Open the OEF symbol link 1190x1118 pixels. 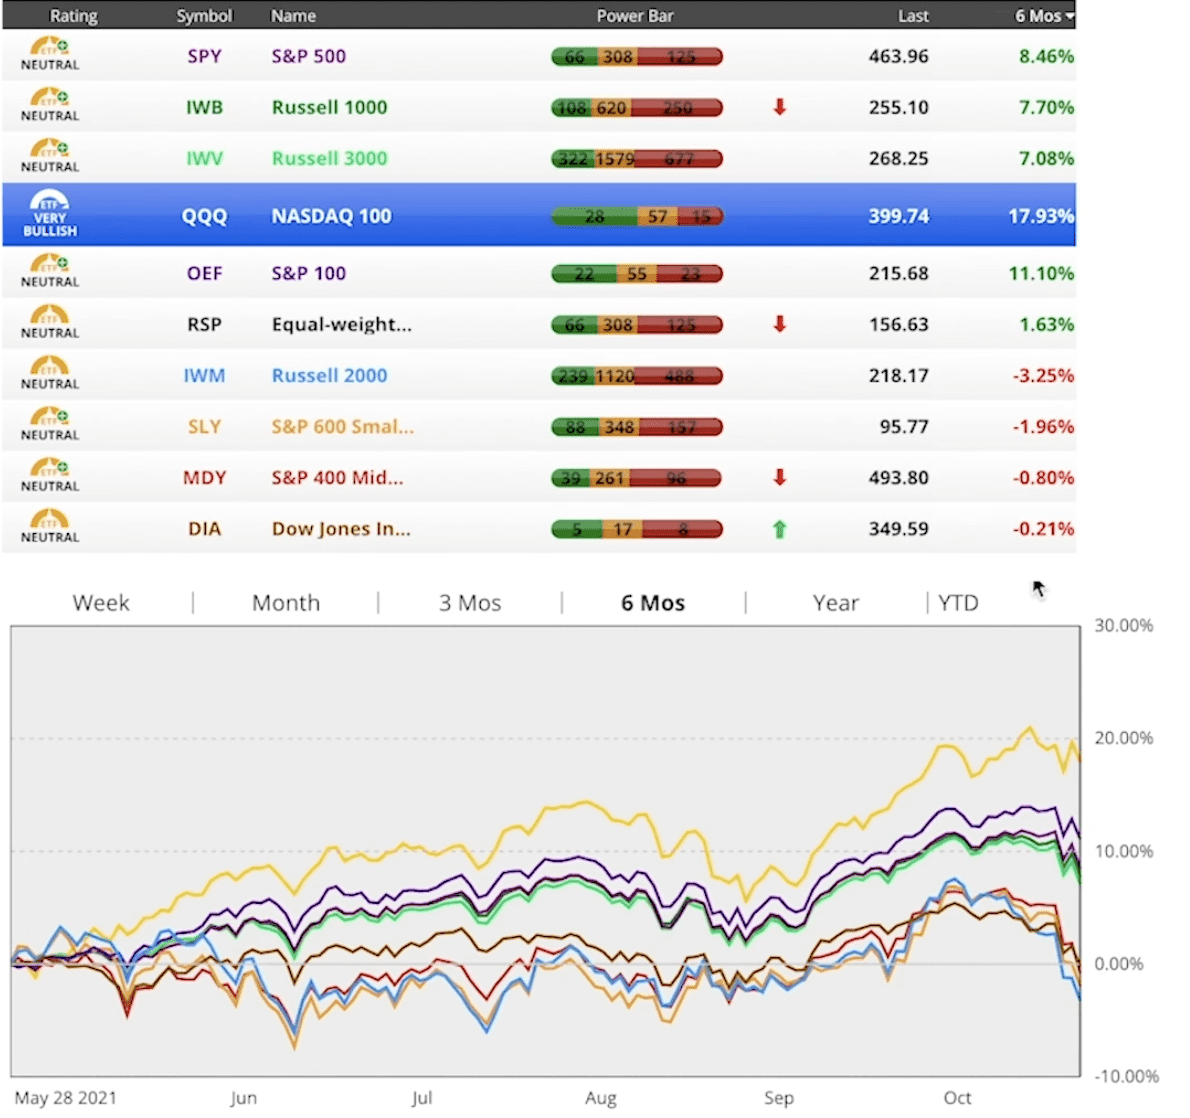click(x=204, y=273)
